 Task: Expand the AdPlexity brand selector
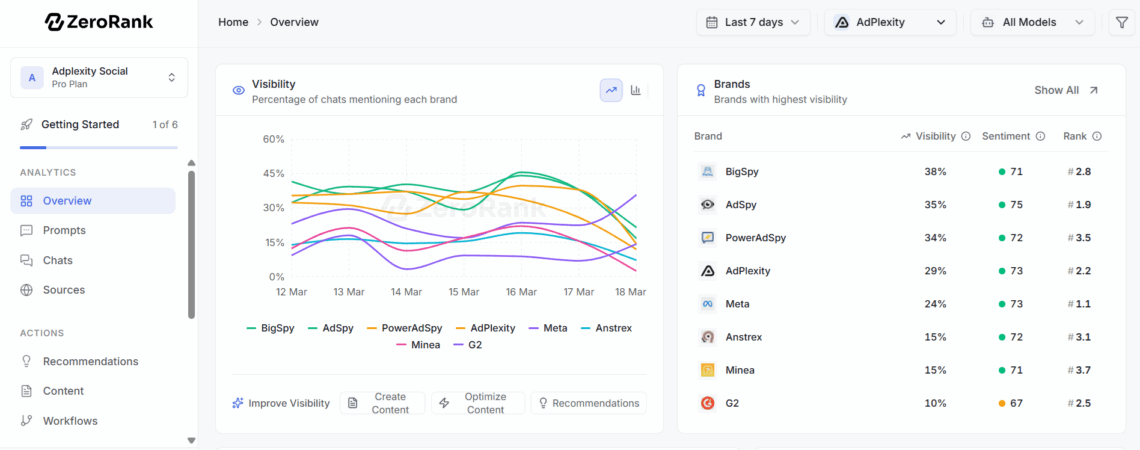tap(890, 22)
